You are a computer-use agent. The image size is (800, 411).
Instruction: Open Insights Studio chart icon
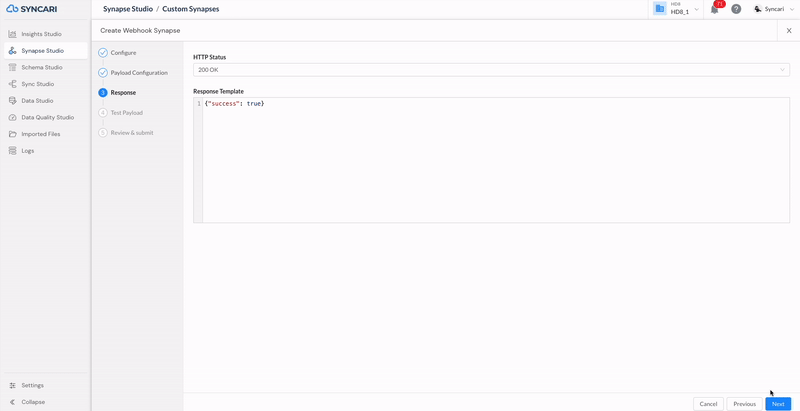[13, 34]
